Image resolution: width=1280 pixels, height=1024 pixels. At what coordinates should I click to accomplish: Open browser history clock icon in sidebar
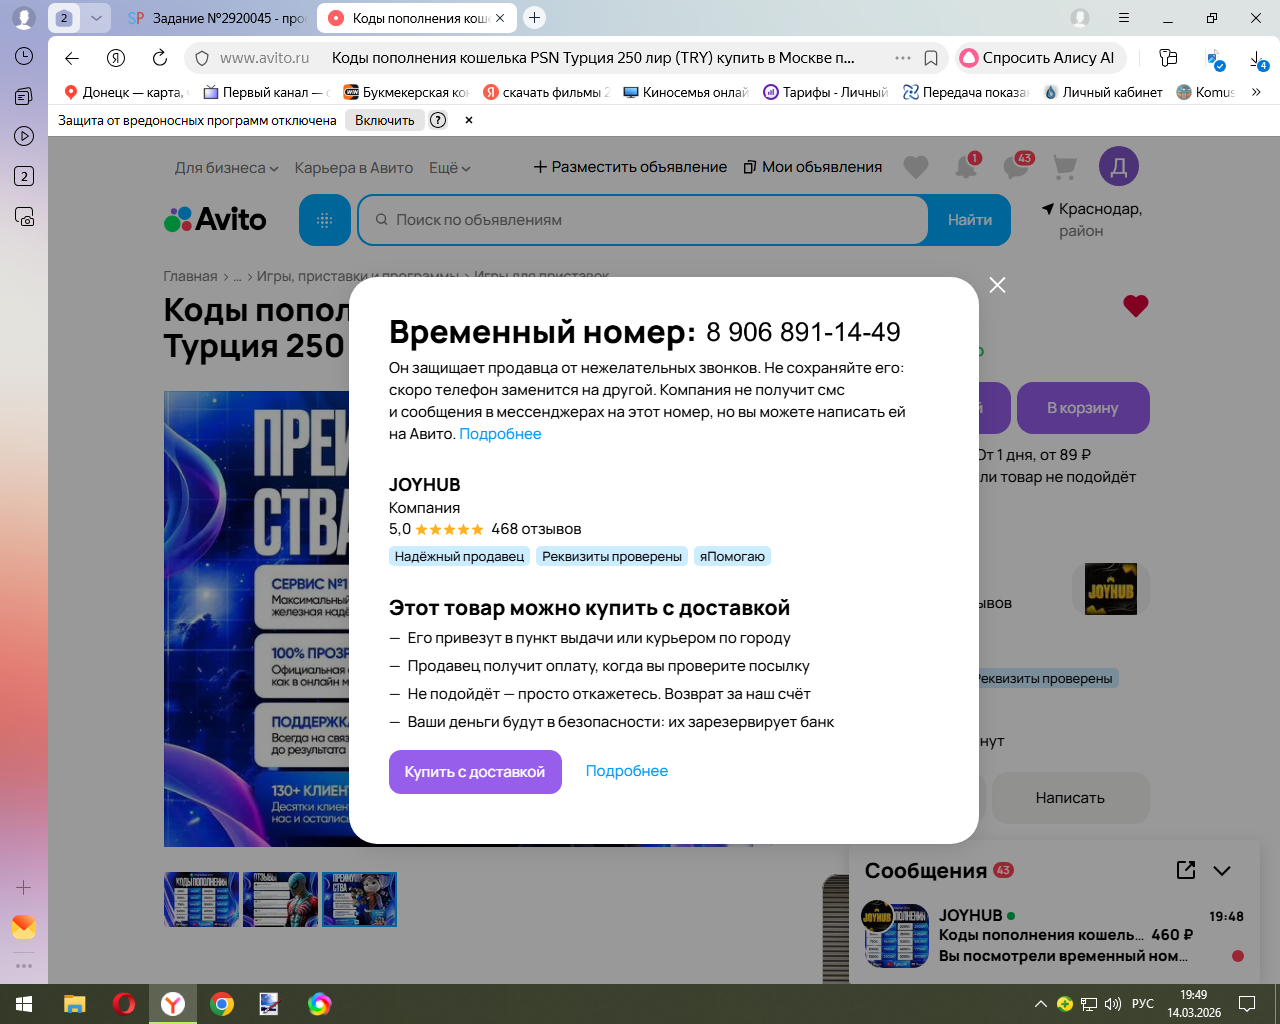[24, 56]
